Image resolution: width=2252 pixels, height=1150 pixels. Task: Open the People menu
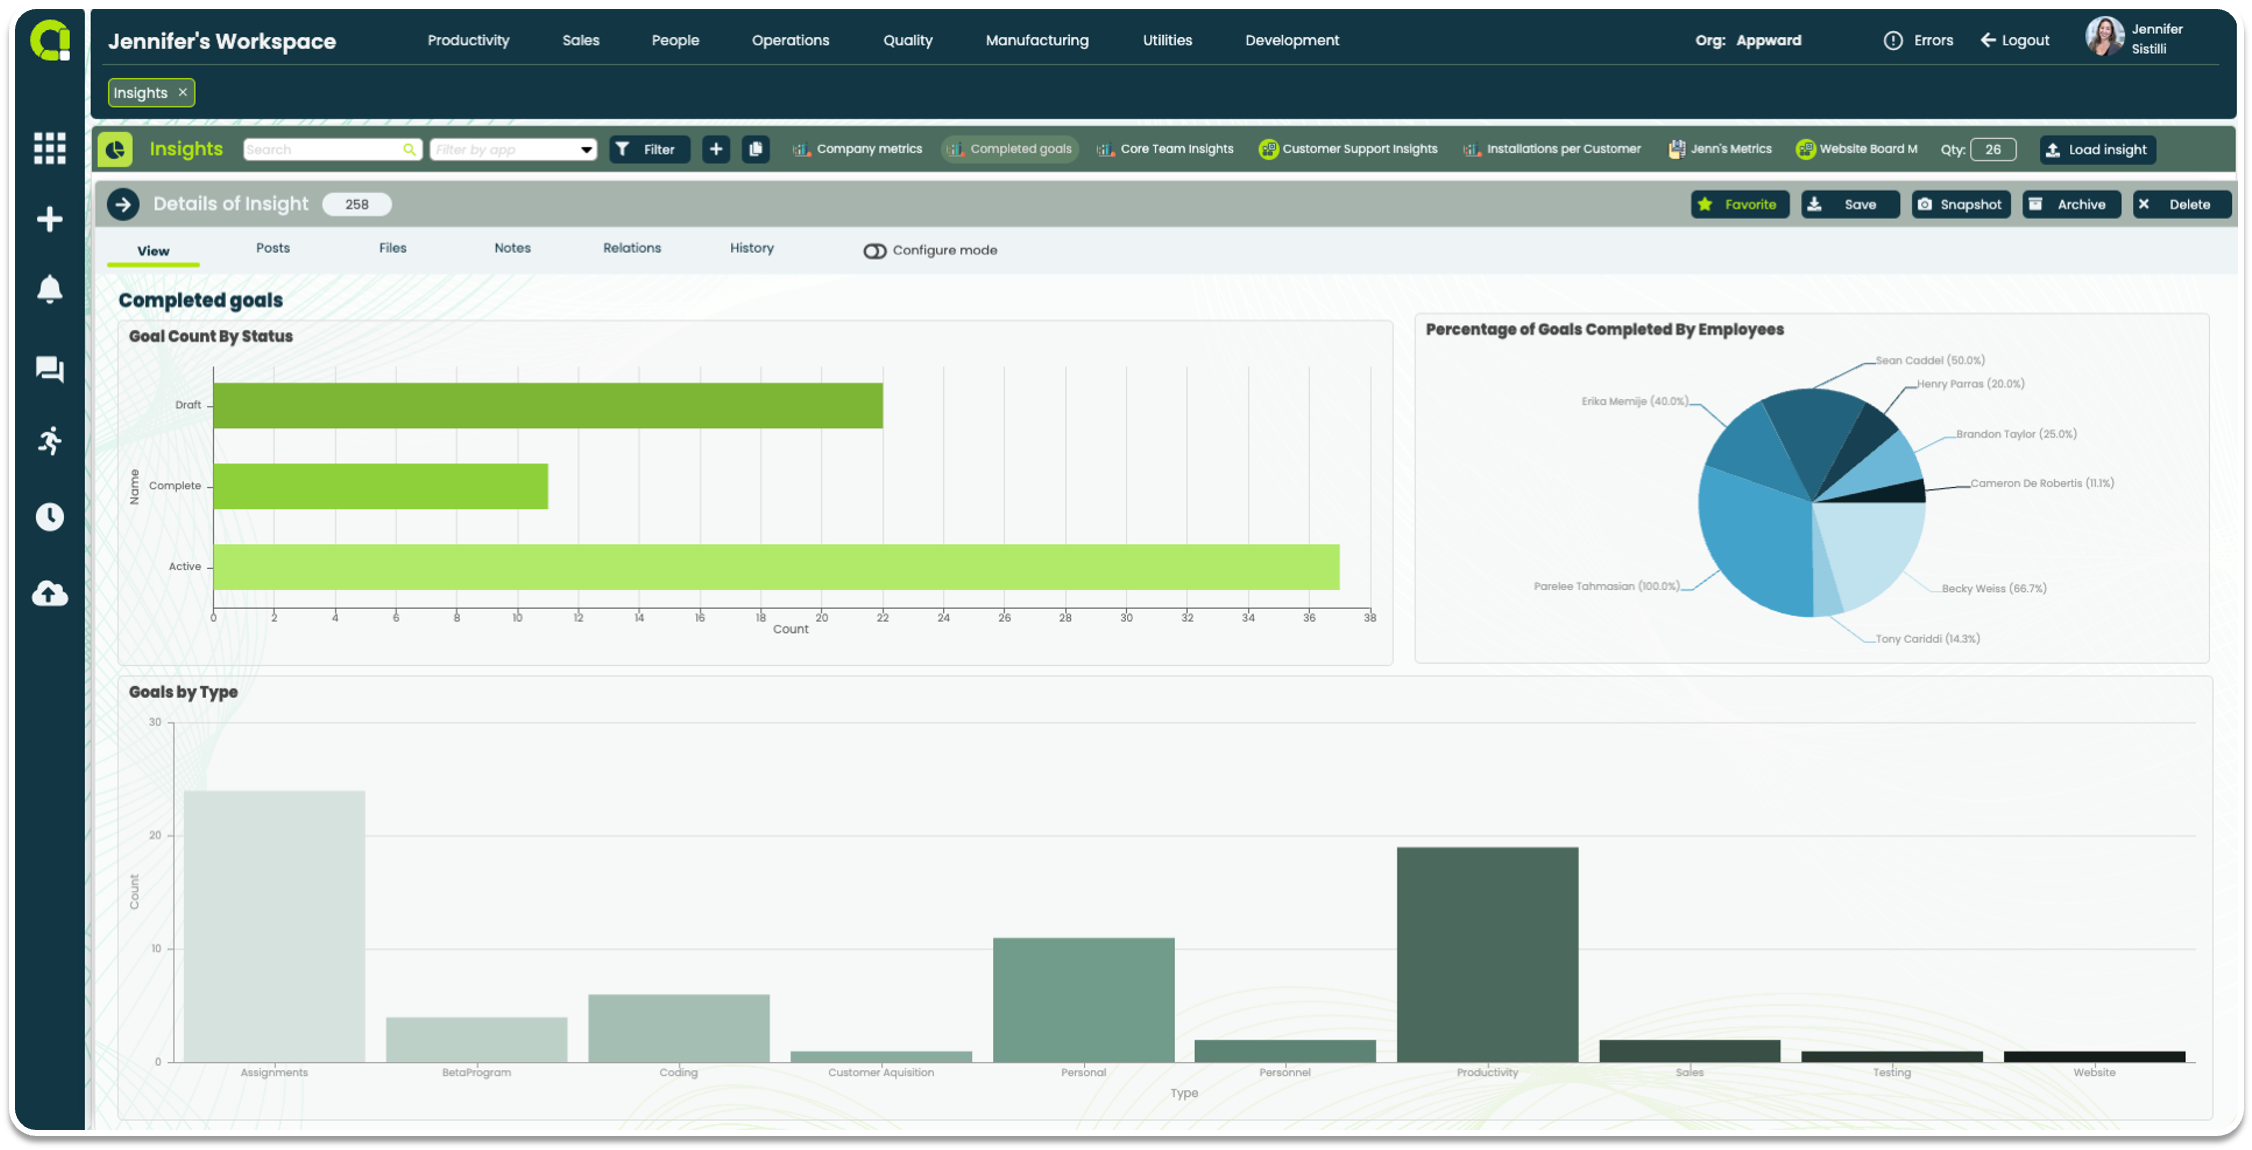coord(675,40)
